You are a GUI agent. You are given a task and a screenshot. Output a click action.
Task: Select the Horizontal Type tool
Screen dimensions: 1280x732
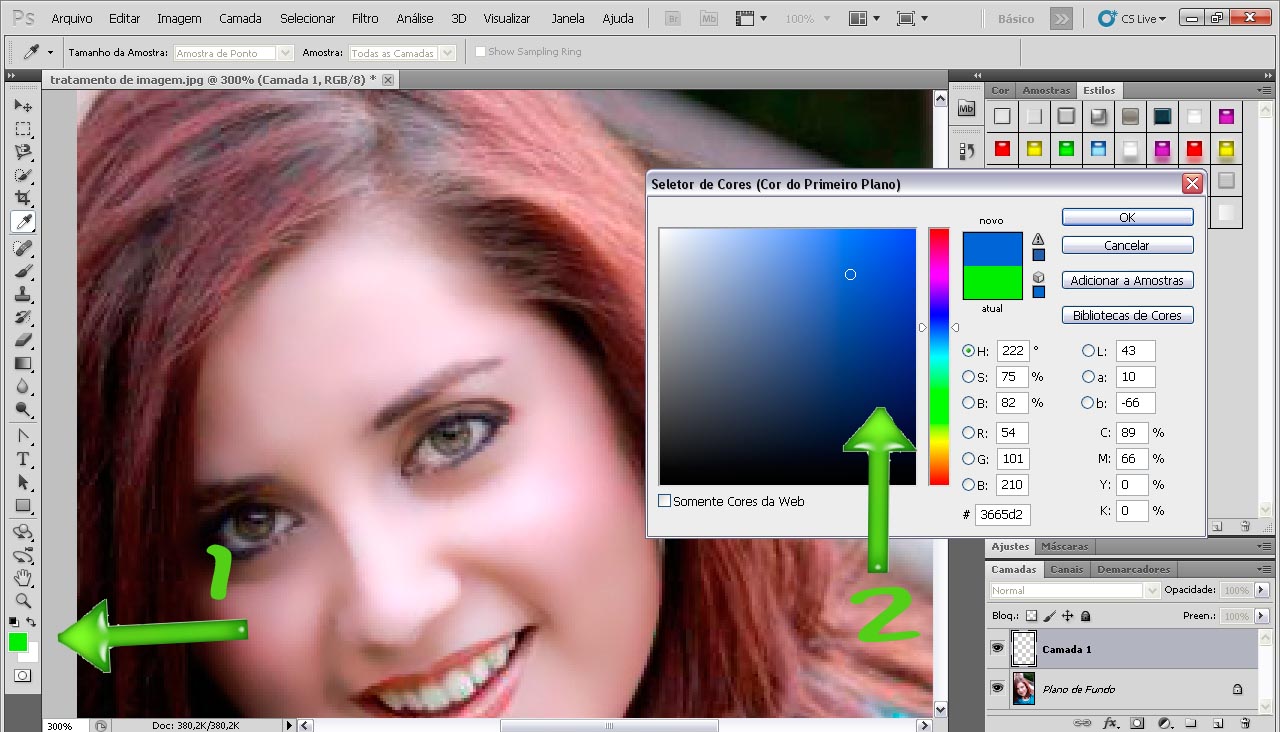pyautogui.click(x=23, y=459)
